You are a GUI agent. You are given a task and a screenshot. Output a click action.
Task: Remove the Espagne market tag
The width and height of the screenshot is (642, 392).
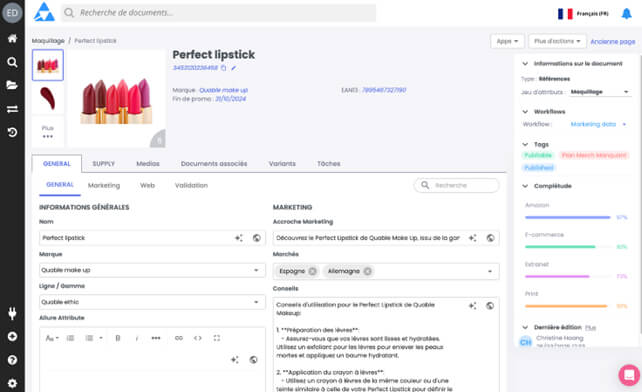(312, 271)
